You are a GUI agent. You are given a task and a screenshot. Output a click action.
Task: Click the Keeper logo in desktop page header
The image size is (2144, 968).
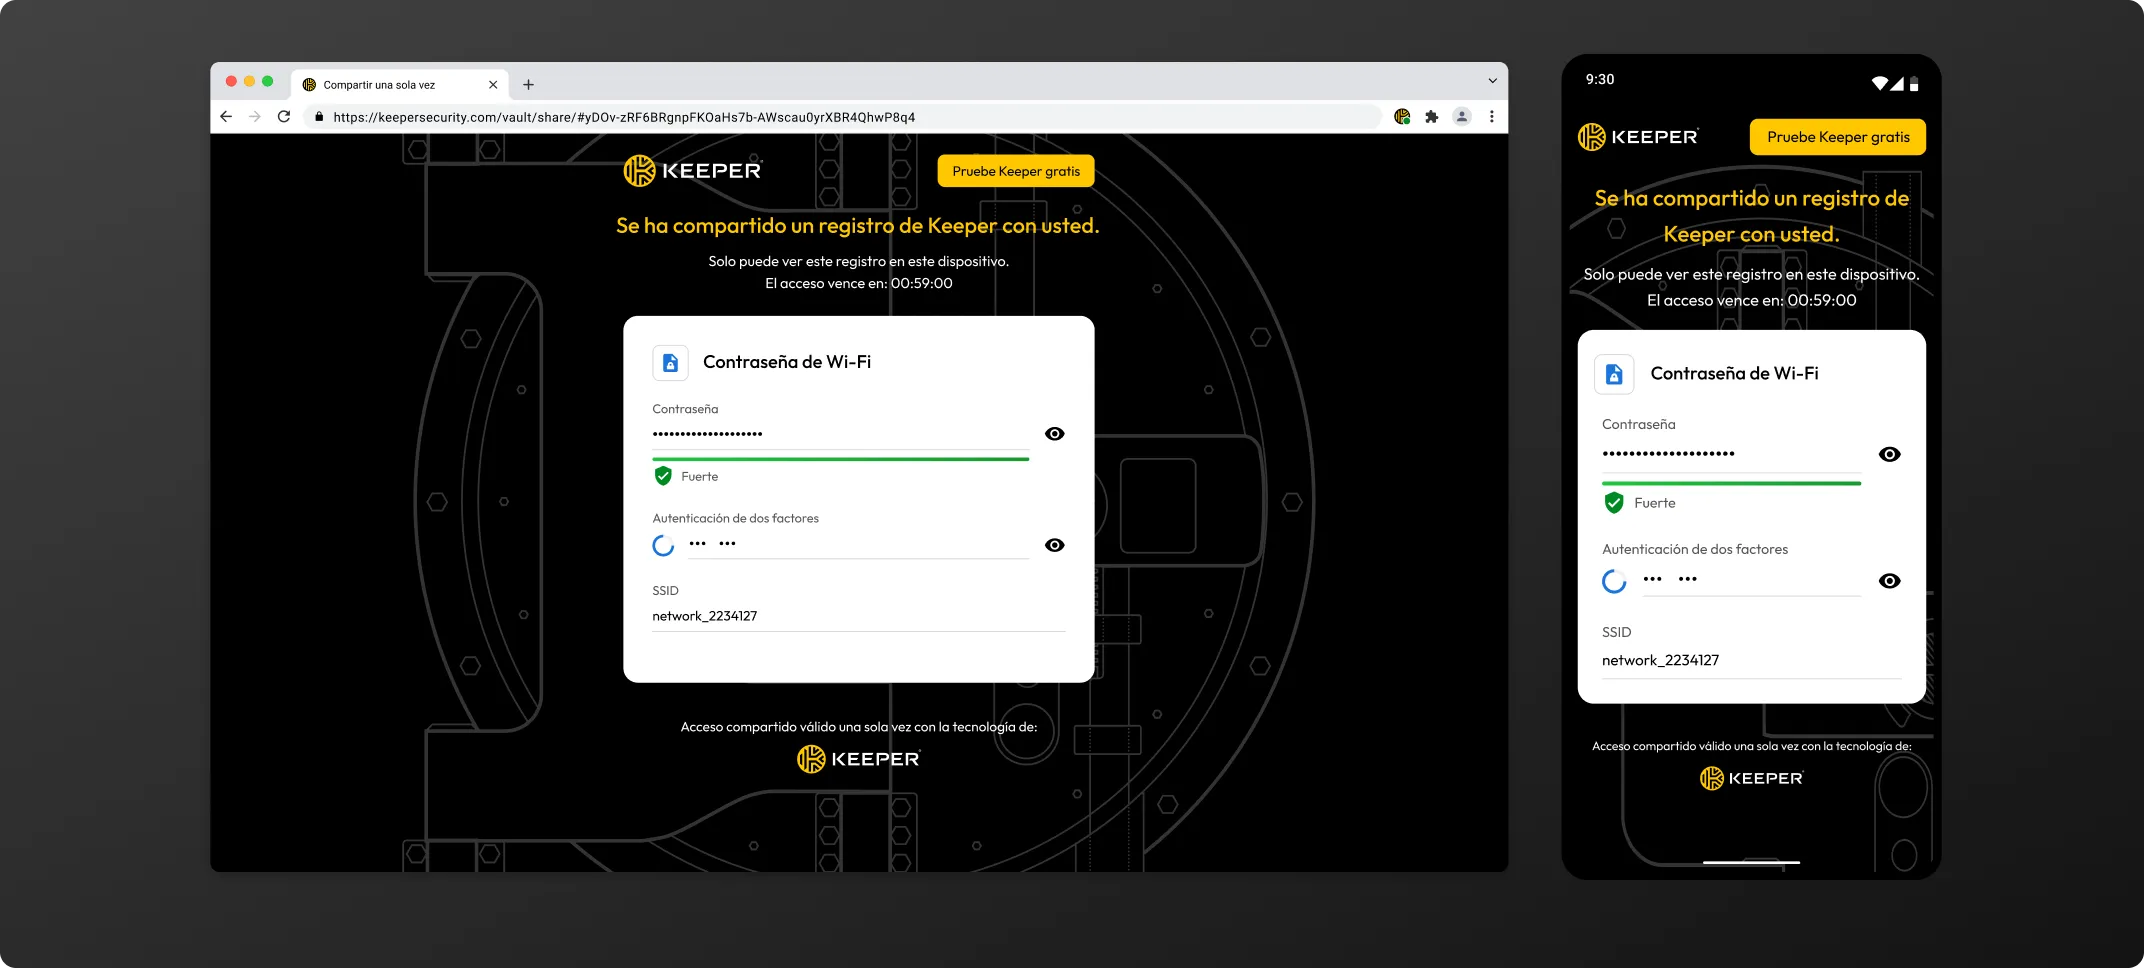[693, 171]
